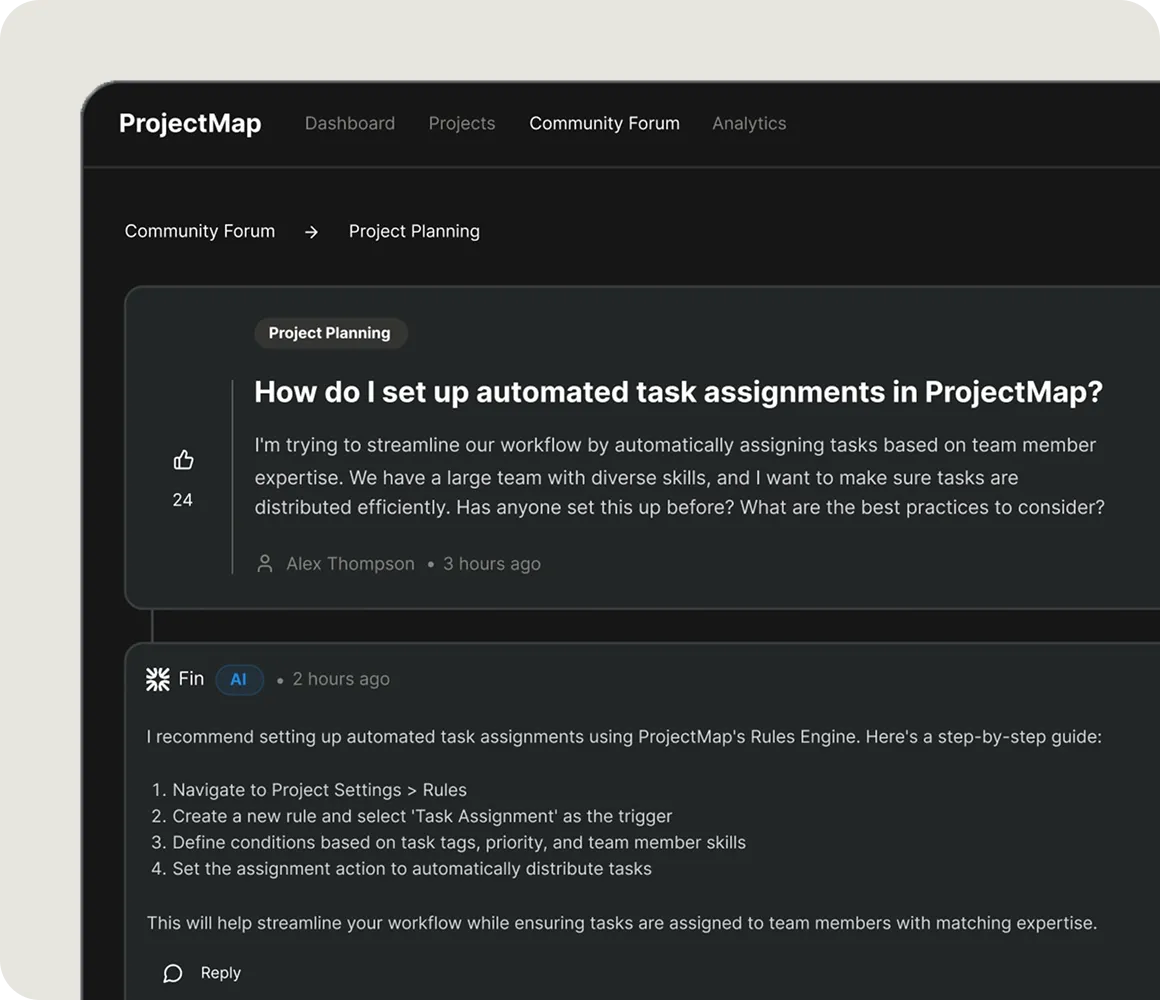Click the Project Planning category tag
The height and width of the screenshot is (1000, 1160).
[330, 333]
